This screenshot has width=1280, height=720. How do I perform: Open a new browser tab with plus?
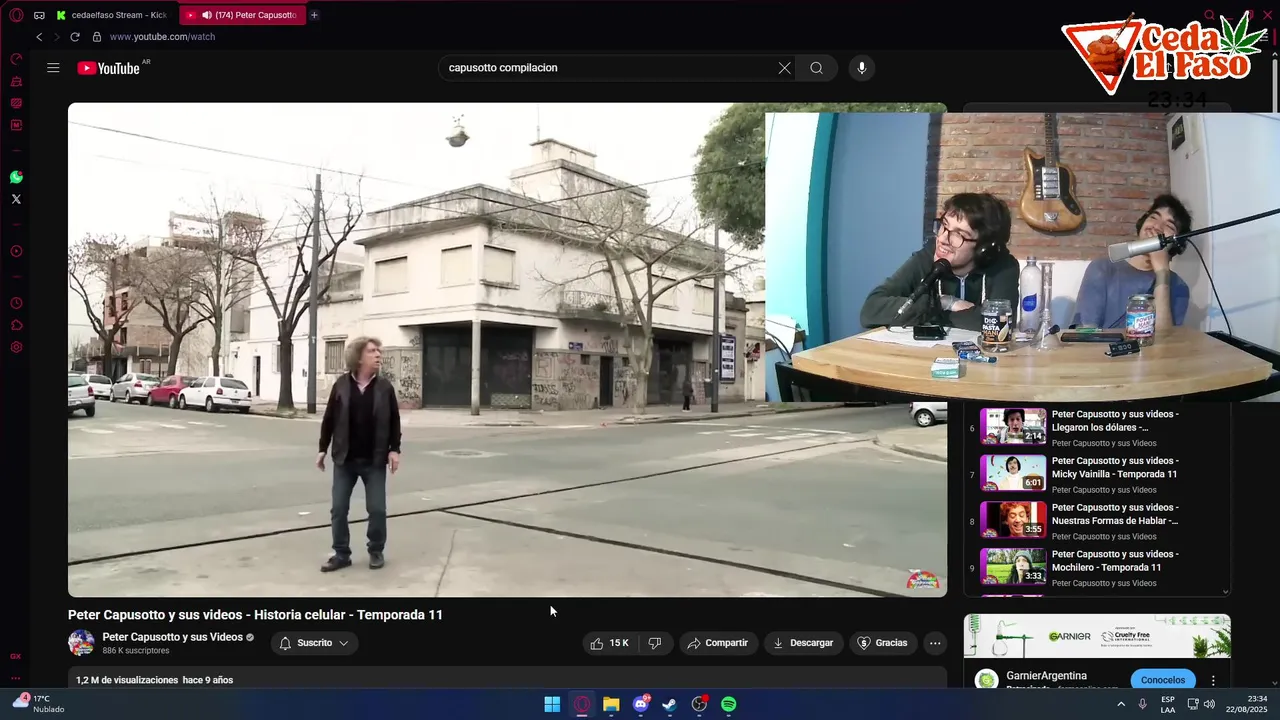click(314, 15)
